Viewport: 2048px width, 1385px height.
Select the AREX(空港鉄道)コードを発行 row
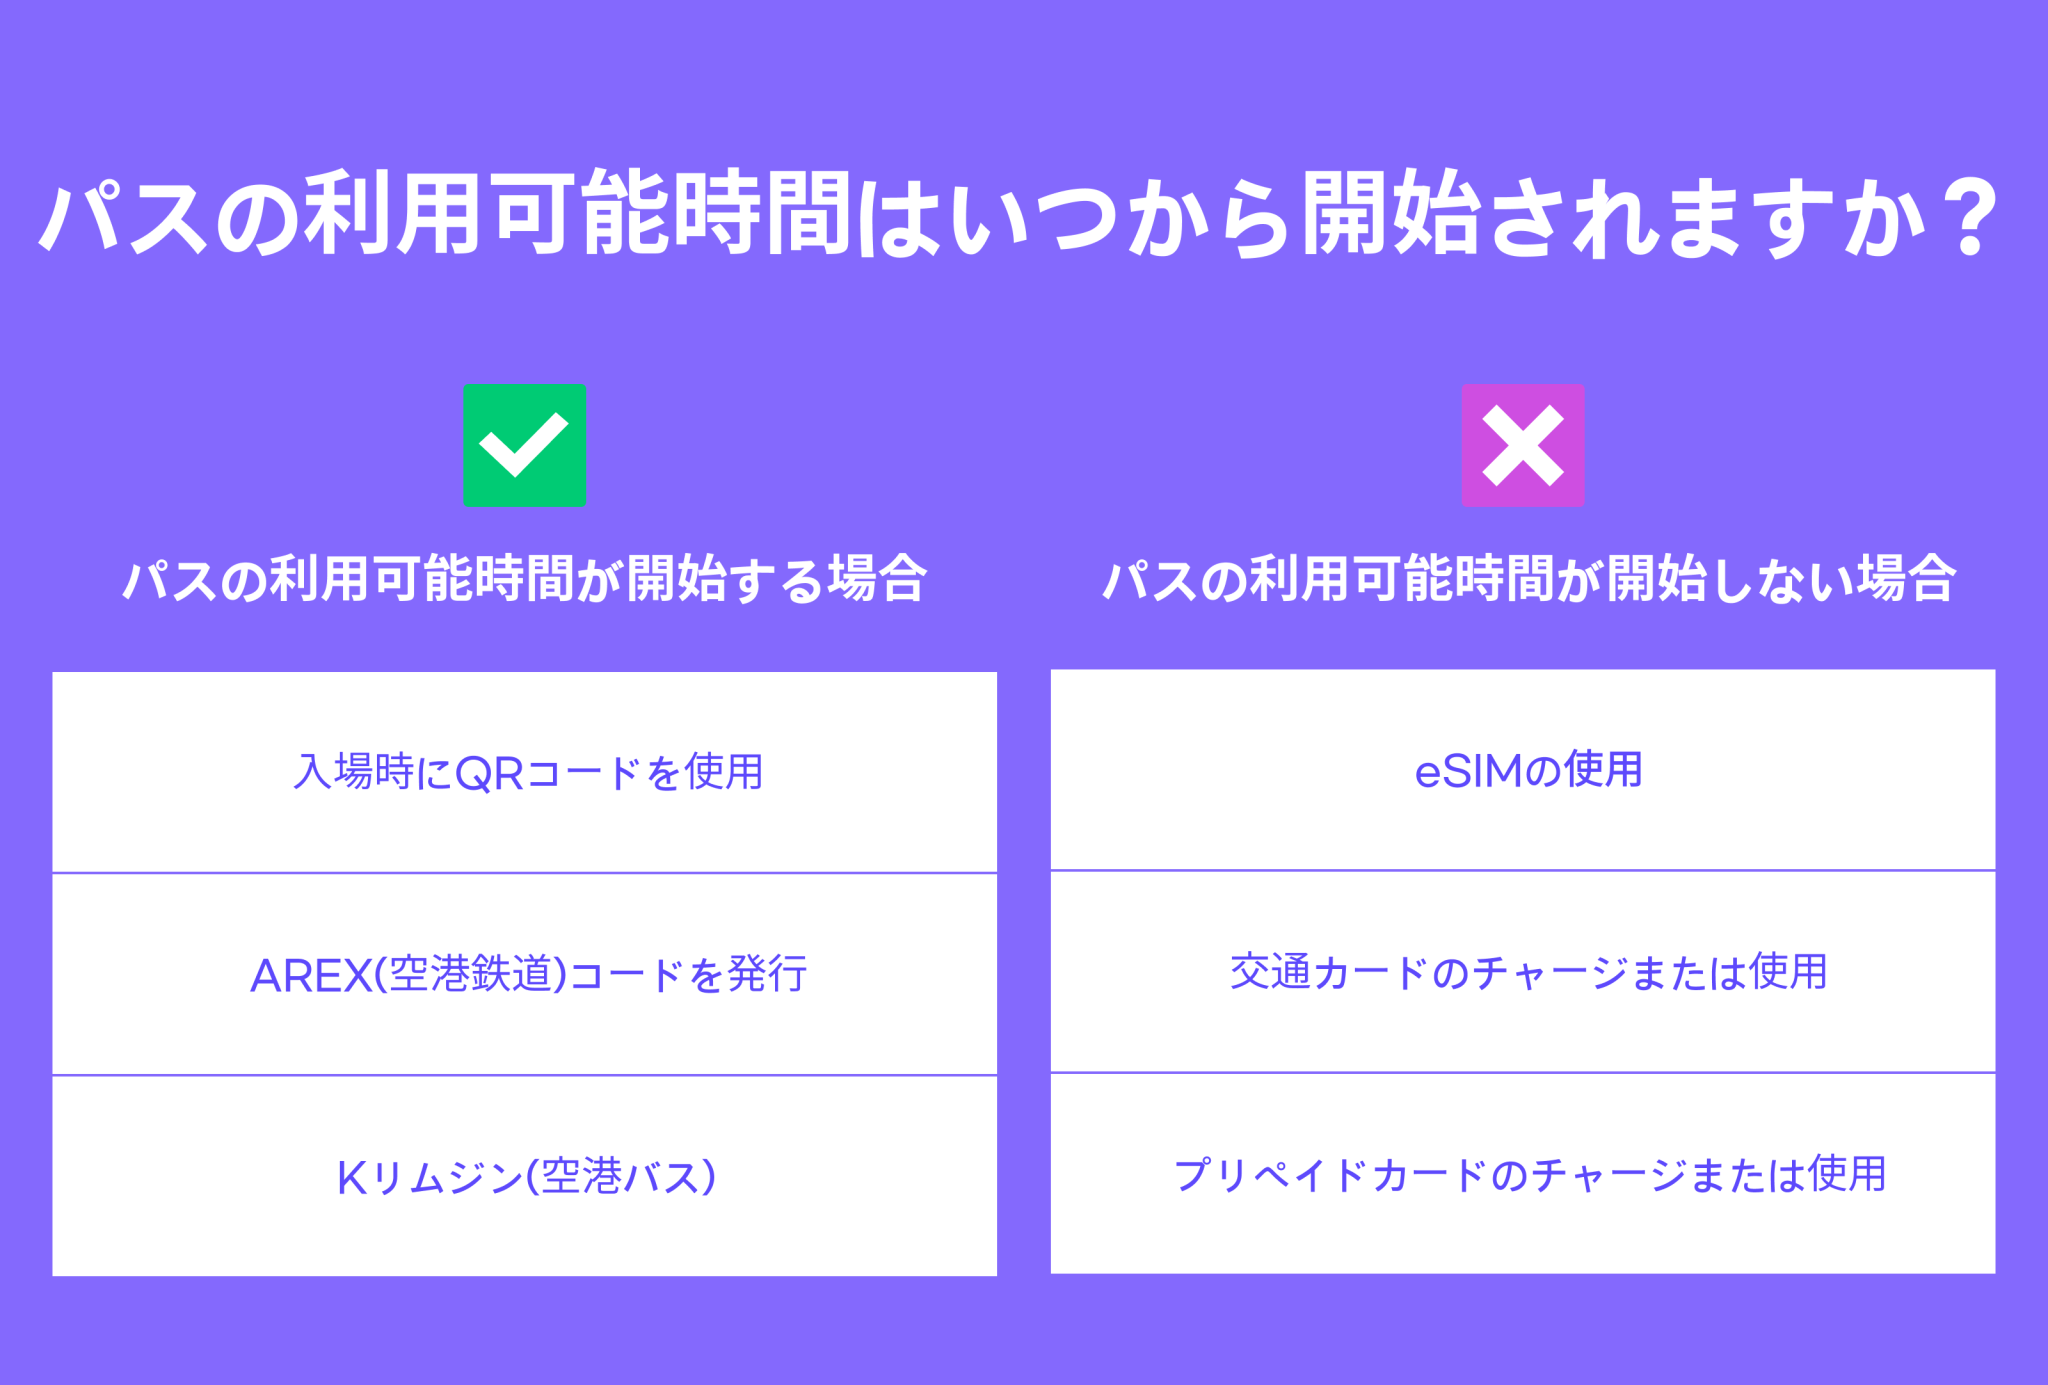point(524,974)
